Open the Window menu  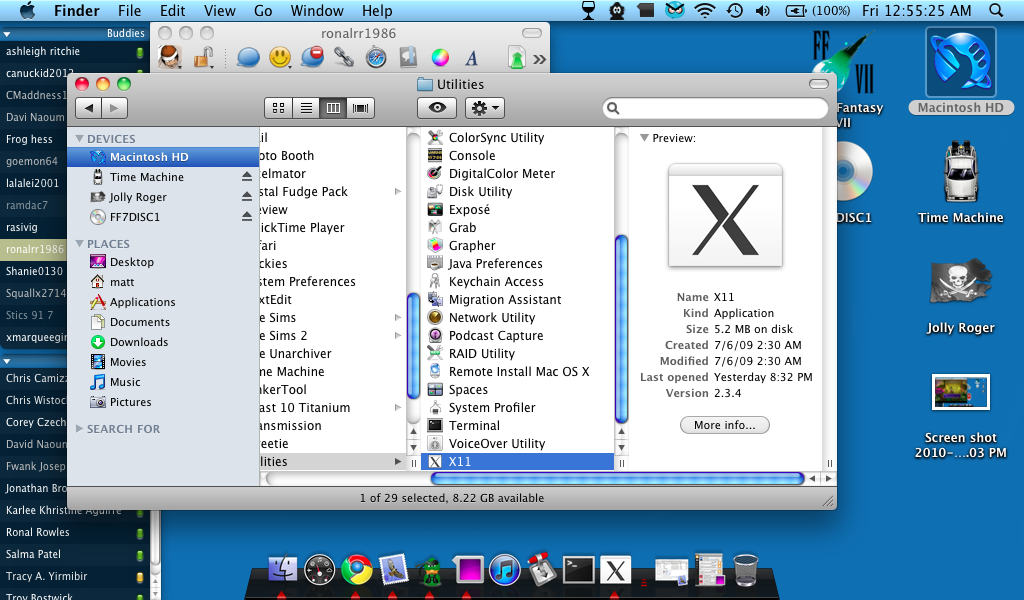coord(317,10)
